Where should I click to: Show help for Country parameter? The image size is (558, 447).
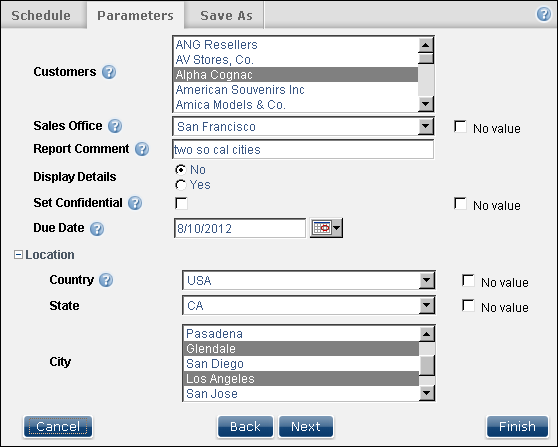click(106, 280)
